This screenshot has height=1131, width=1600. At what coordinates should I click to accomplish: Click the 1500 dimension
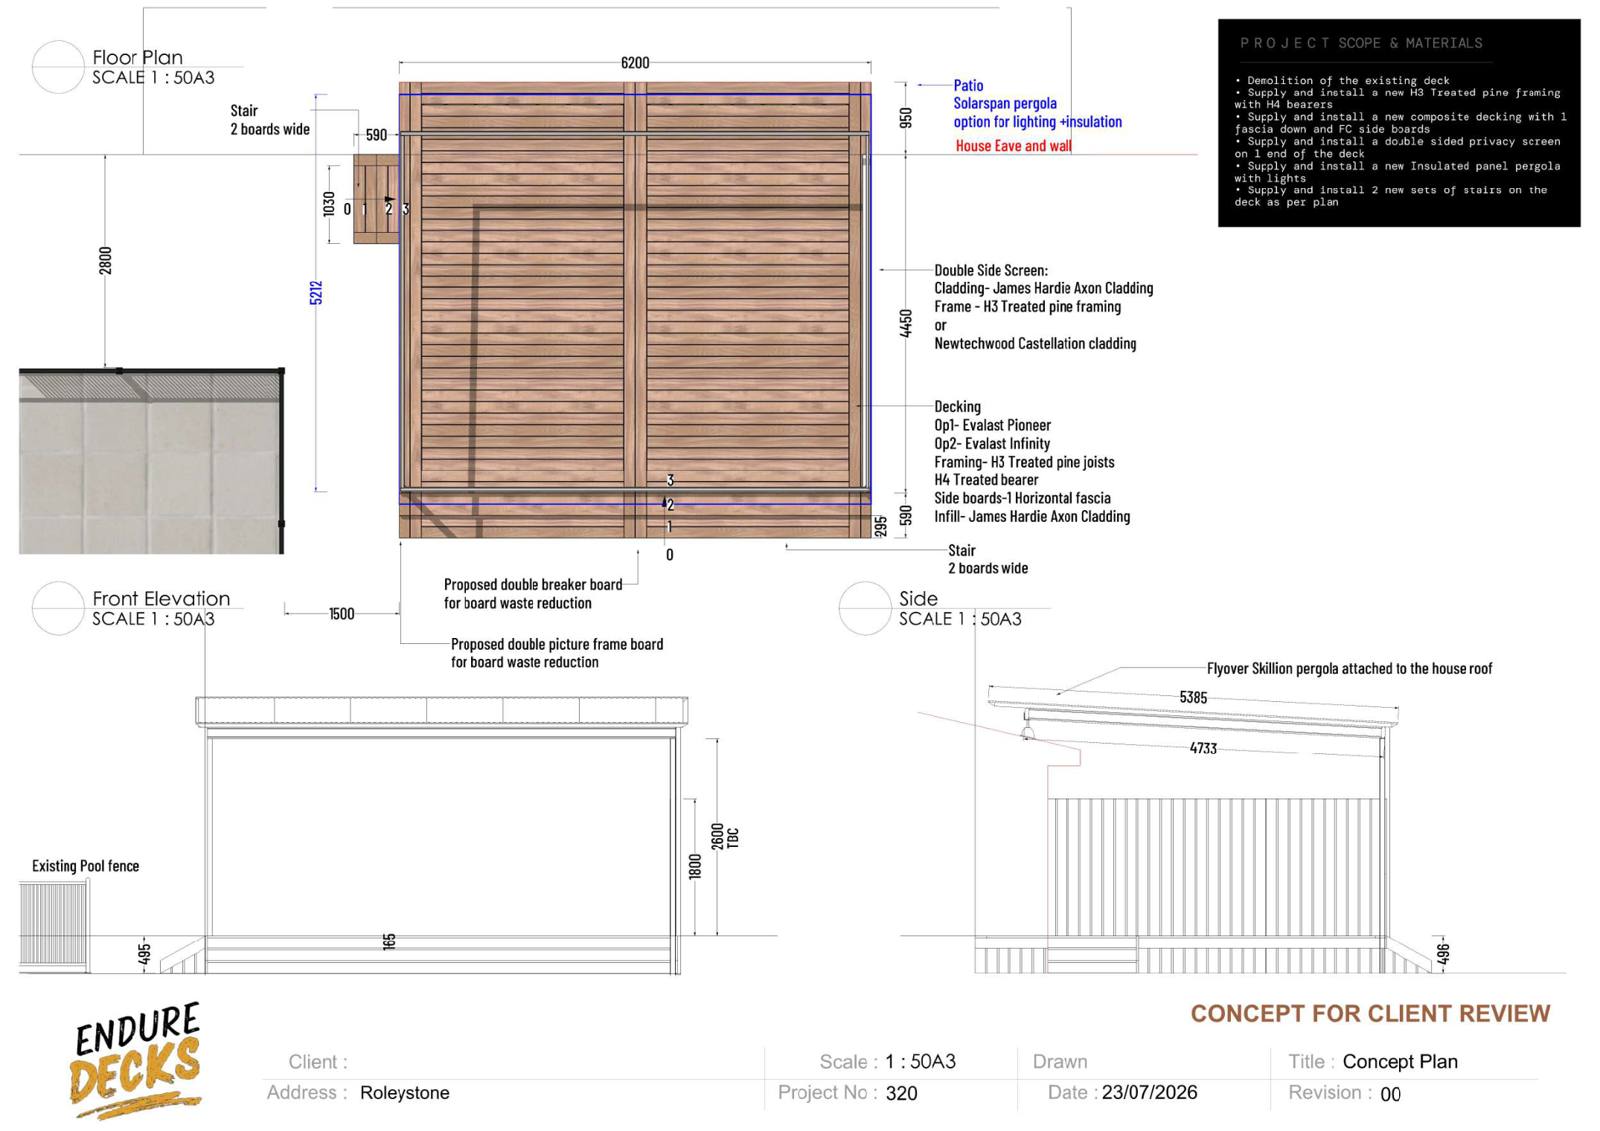342,614
